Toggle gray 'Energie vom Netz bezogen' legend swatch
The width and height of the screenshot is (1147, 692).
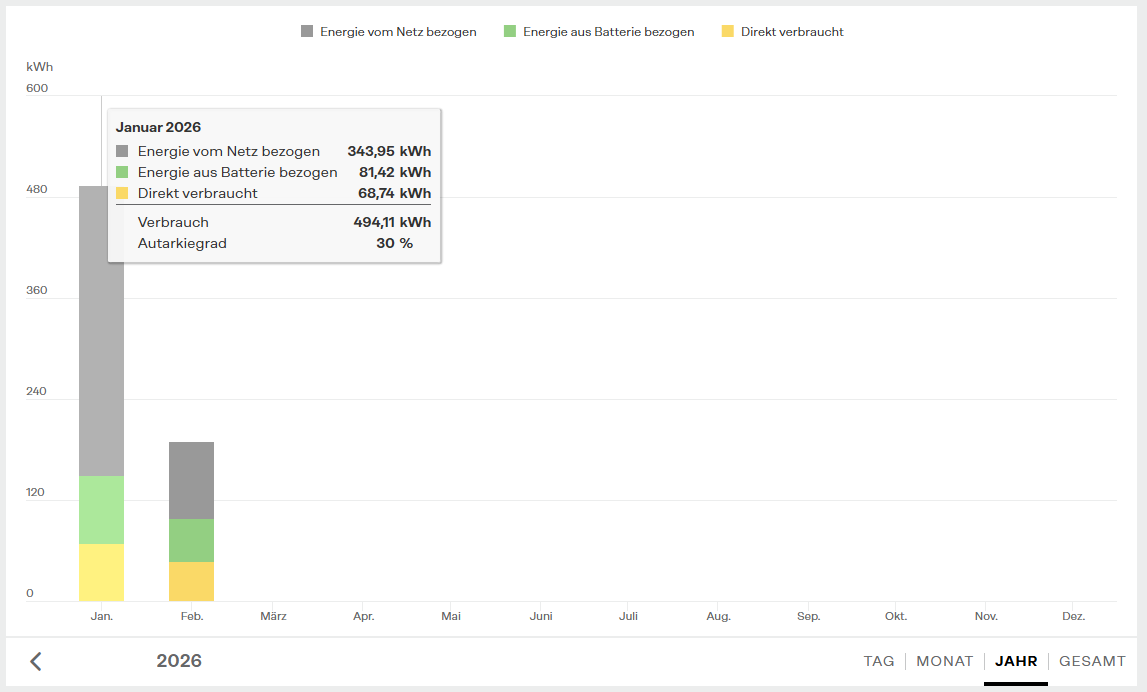coord(307,32)
